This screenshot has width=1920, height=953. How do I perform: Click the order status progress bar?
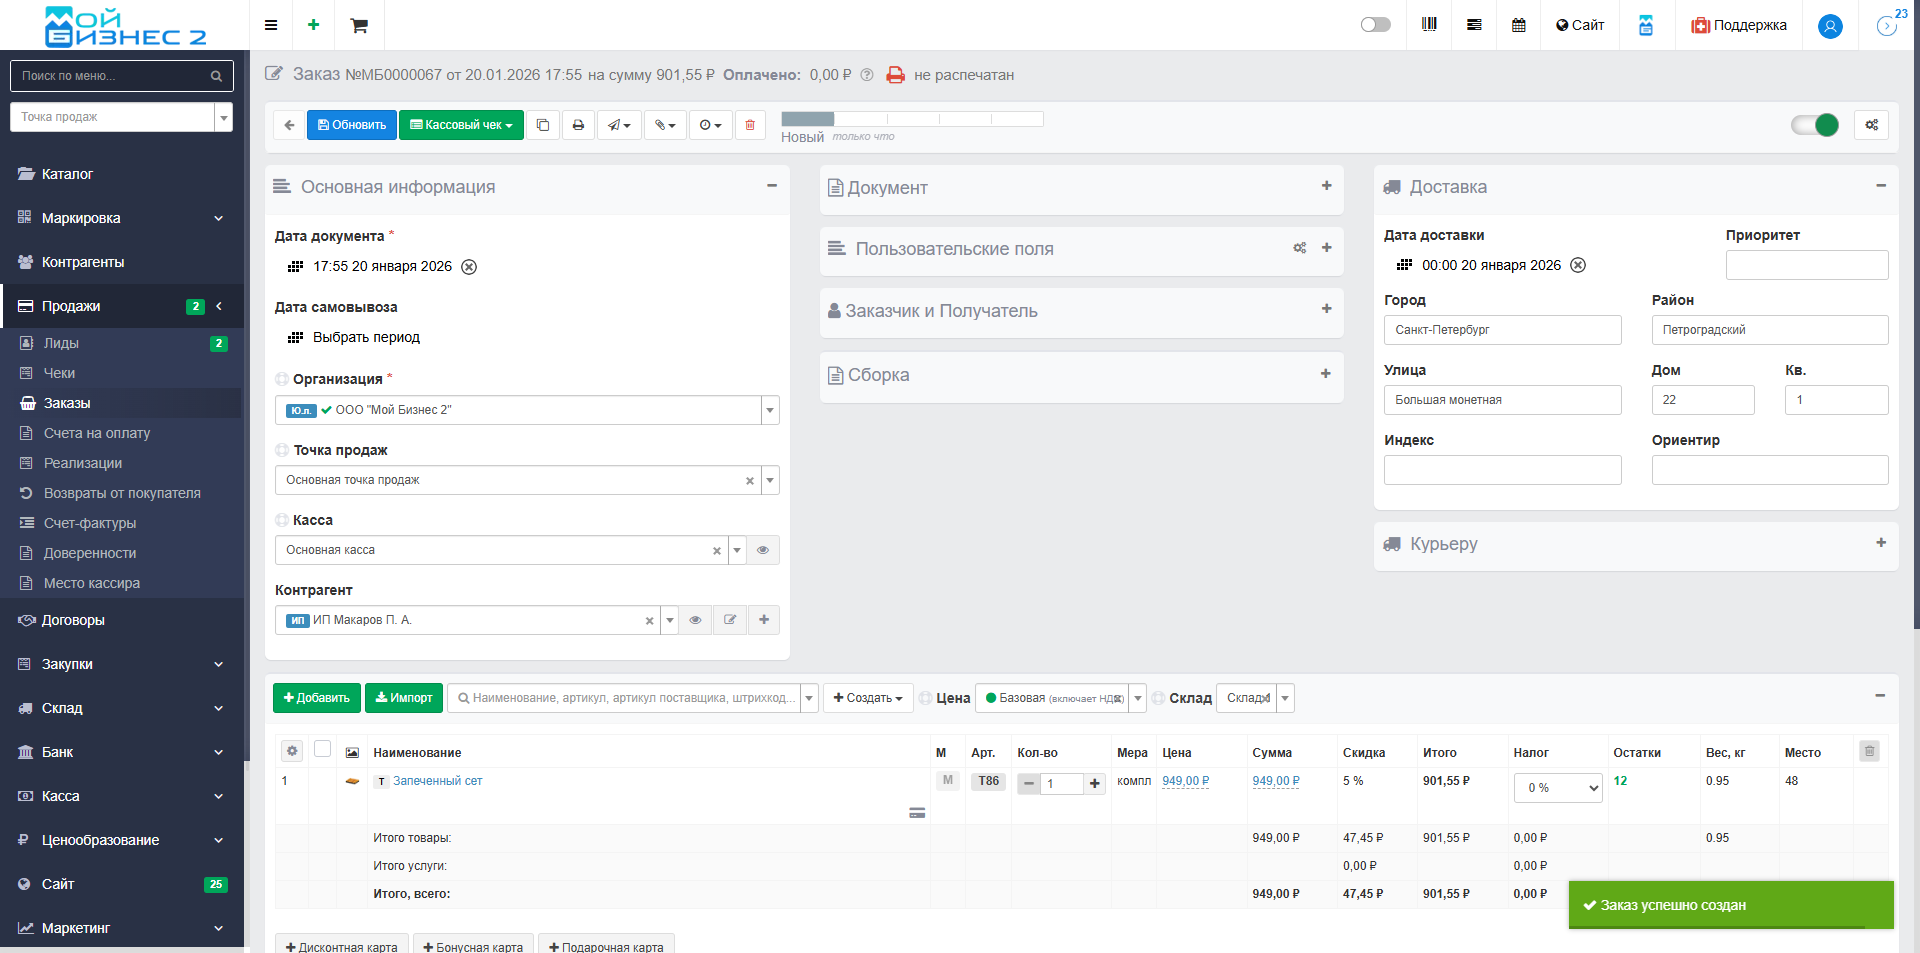point(911,119)
